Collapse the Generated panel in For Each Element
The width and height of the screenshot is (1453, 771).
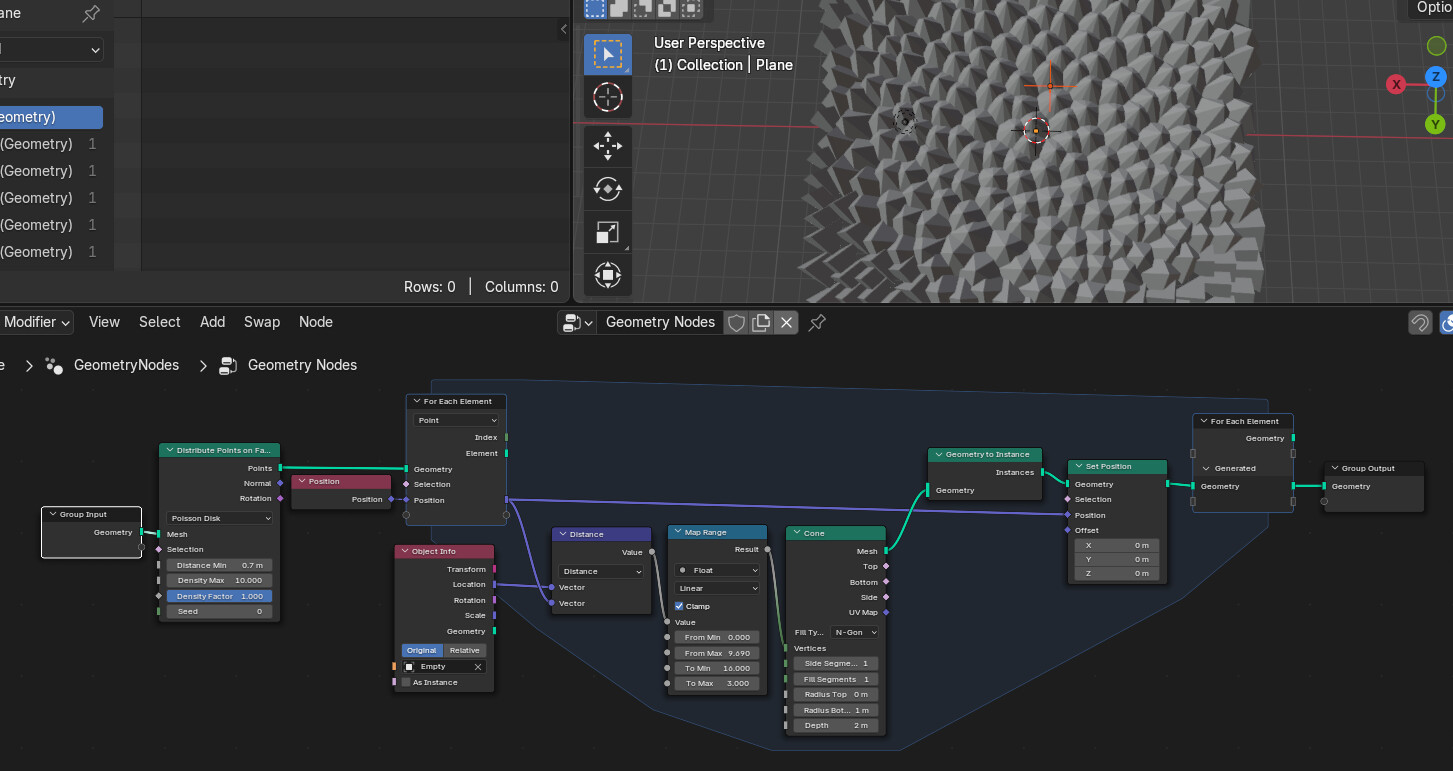pyautogui.click(x=1206, y=468)
